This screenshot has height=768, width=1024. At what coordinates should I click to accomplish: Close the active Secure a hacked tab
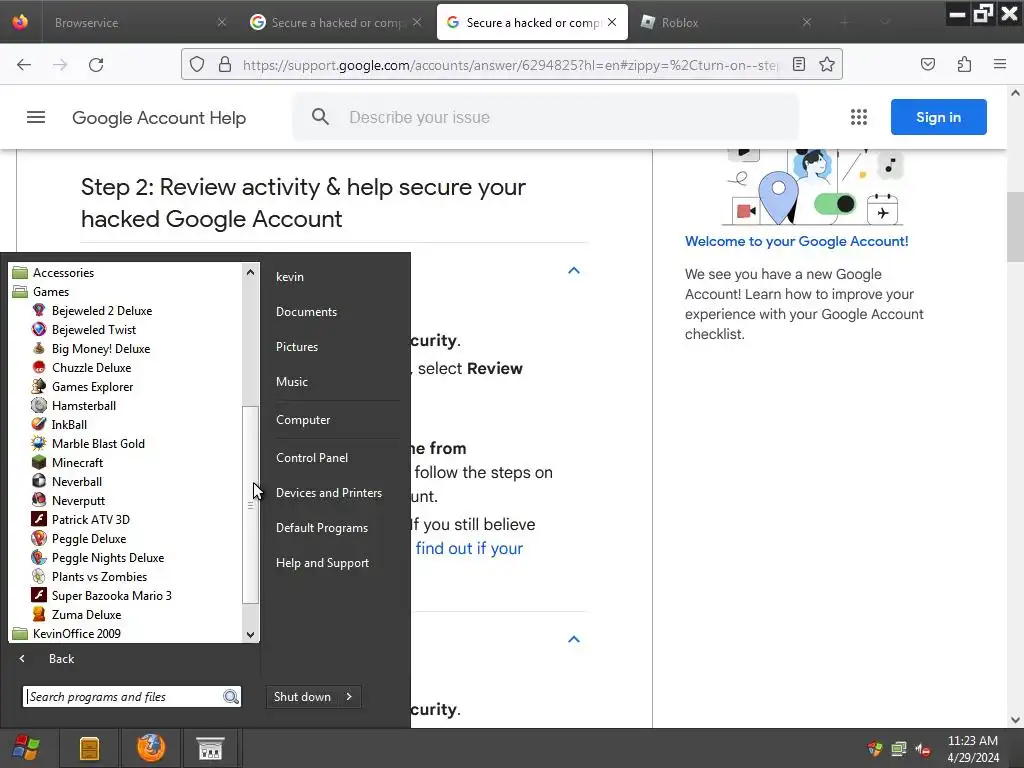point(612,22)
